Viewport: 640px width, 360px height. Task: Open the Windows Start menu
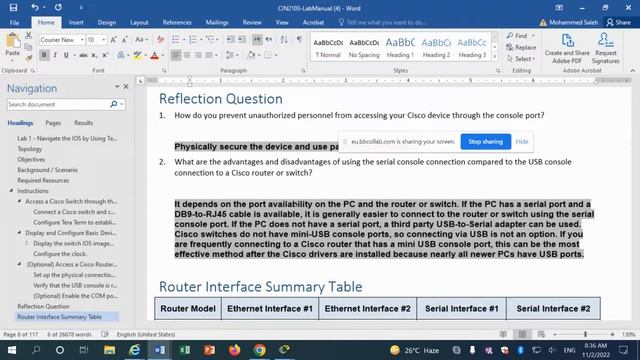pos(11,350)
